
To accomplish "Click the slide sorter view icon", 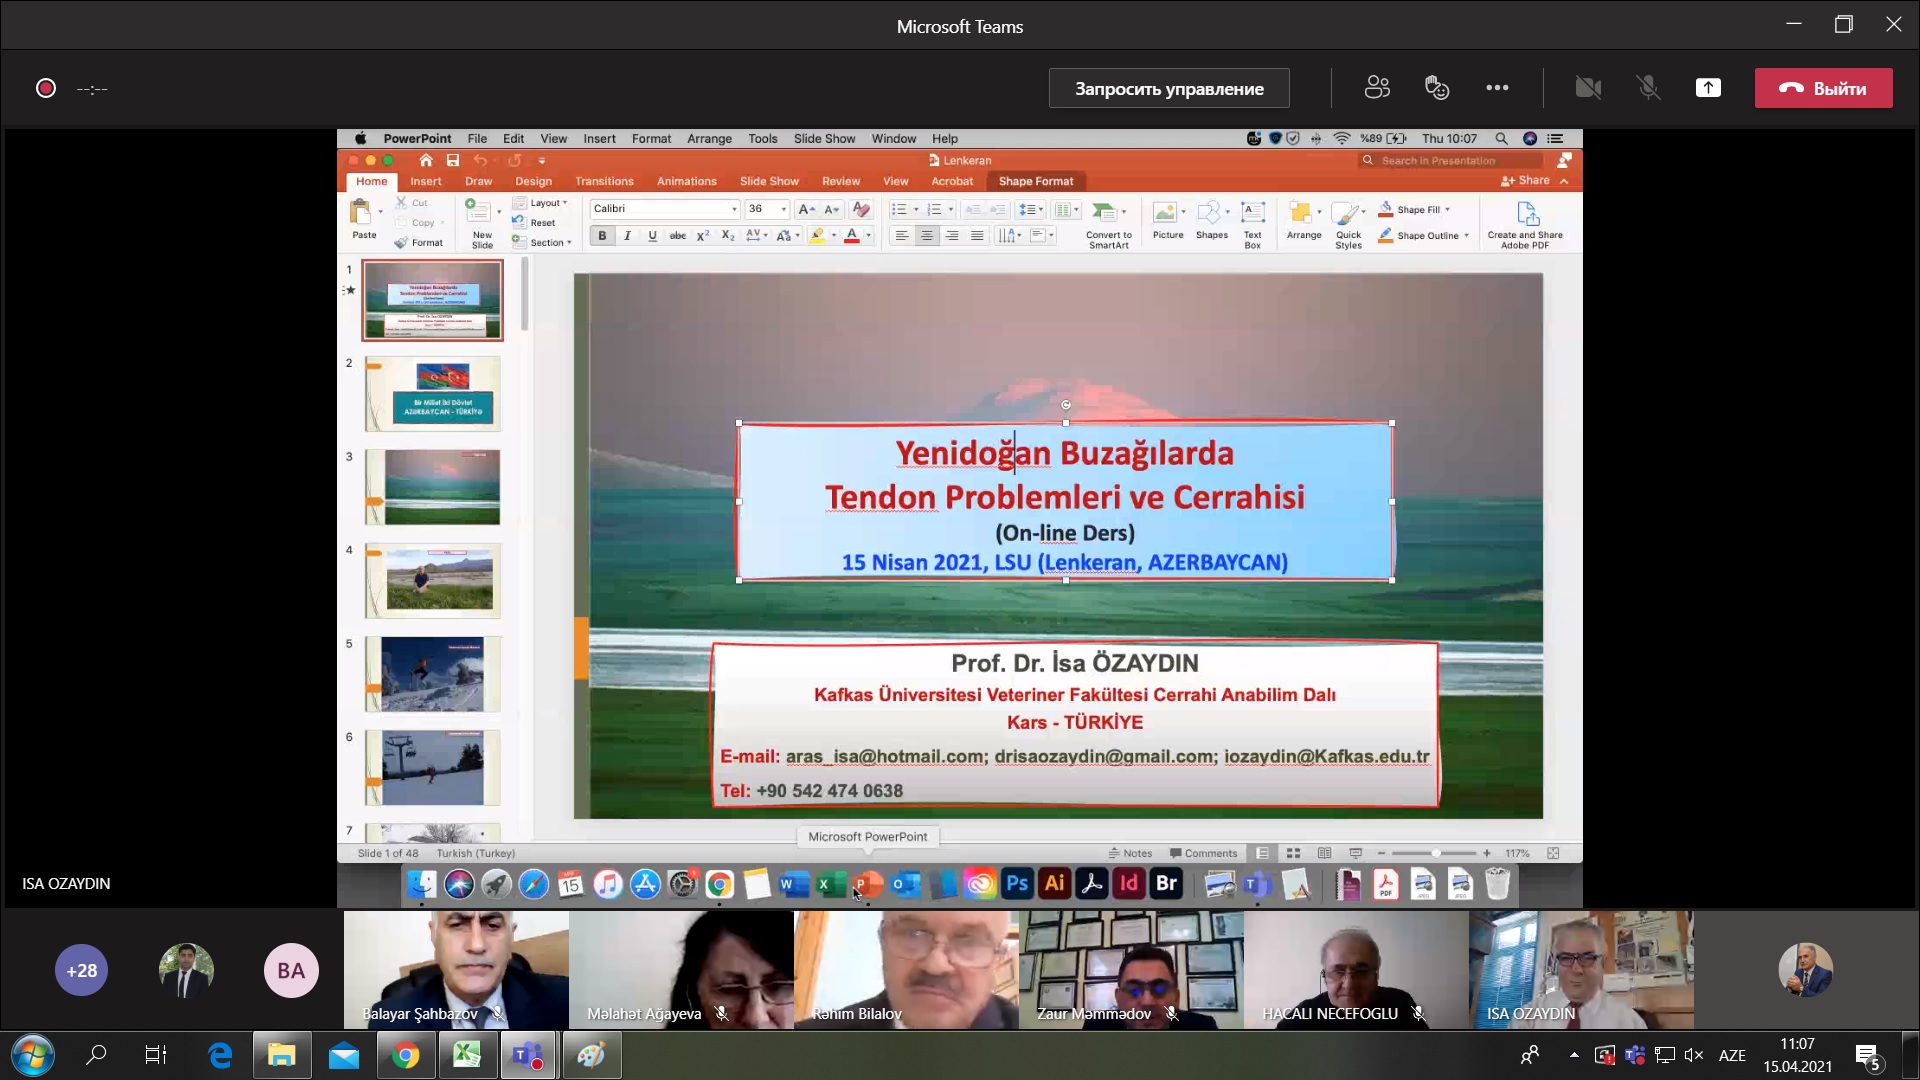I will pyautogui.click(x=1293, y=853).
